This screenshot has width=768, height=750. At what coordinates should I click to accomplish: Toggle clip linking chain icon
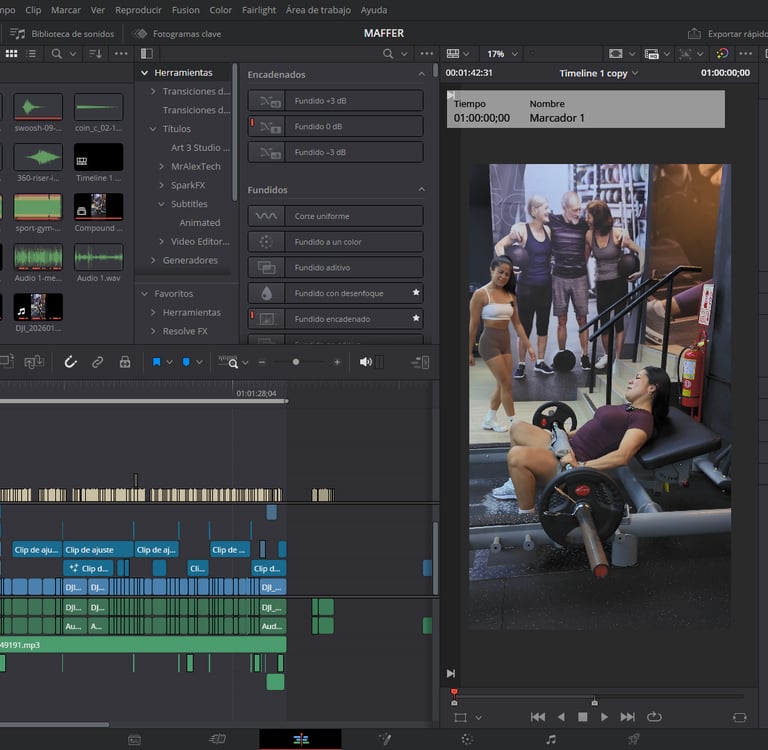[97, 362]
